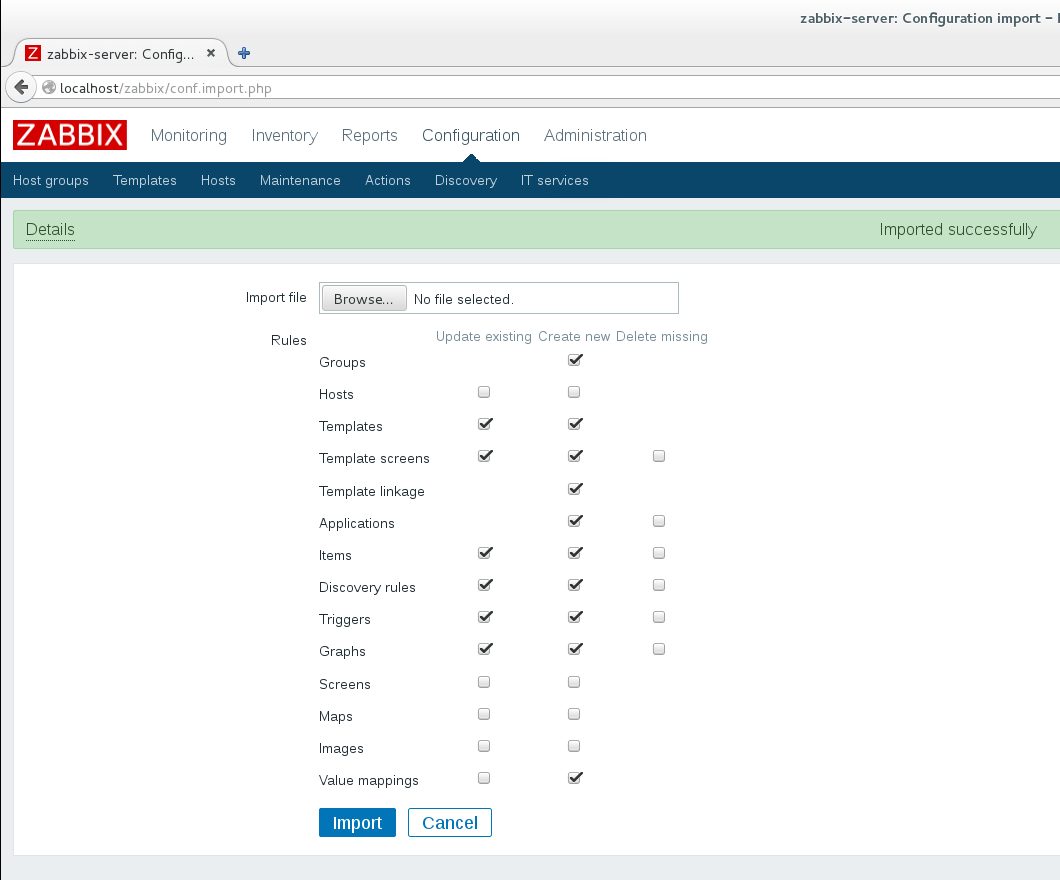Check Items Delete missing checkbox
This screenshot has height=880, width=1060.
(x=659, y=553)
